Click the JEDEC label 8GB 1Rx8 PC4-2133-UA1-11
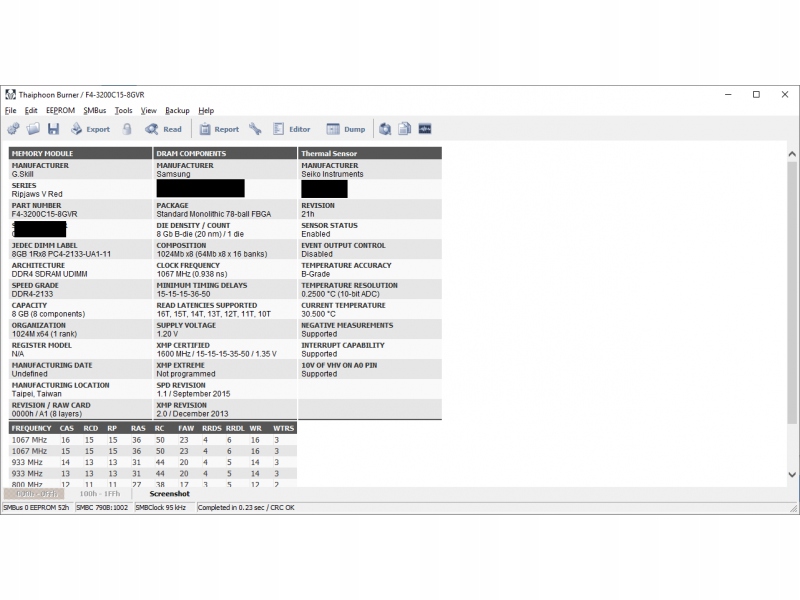 point(61,254)
